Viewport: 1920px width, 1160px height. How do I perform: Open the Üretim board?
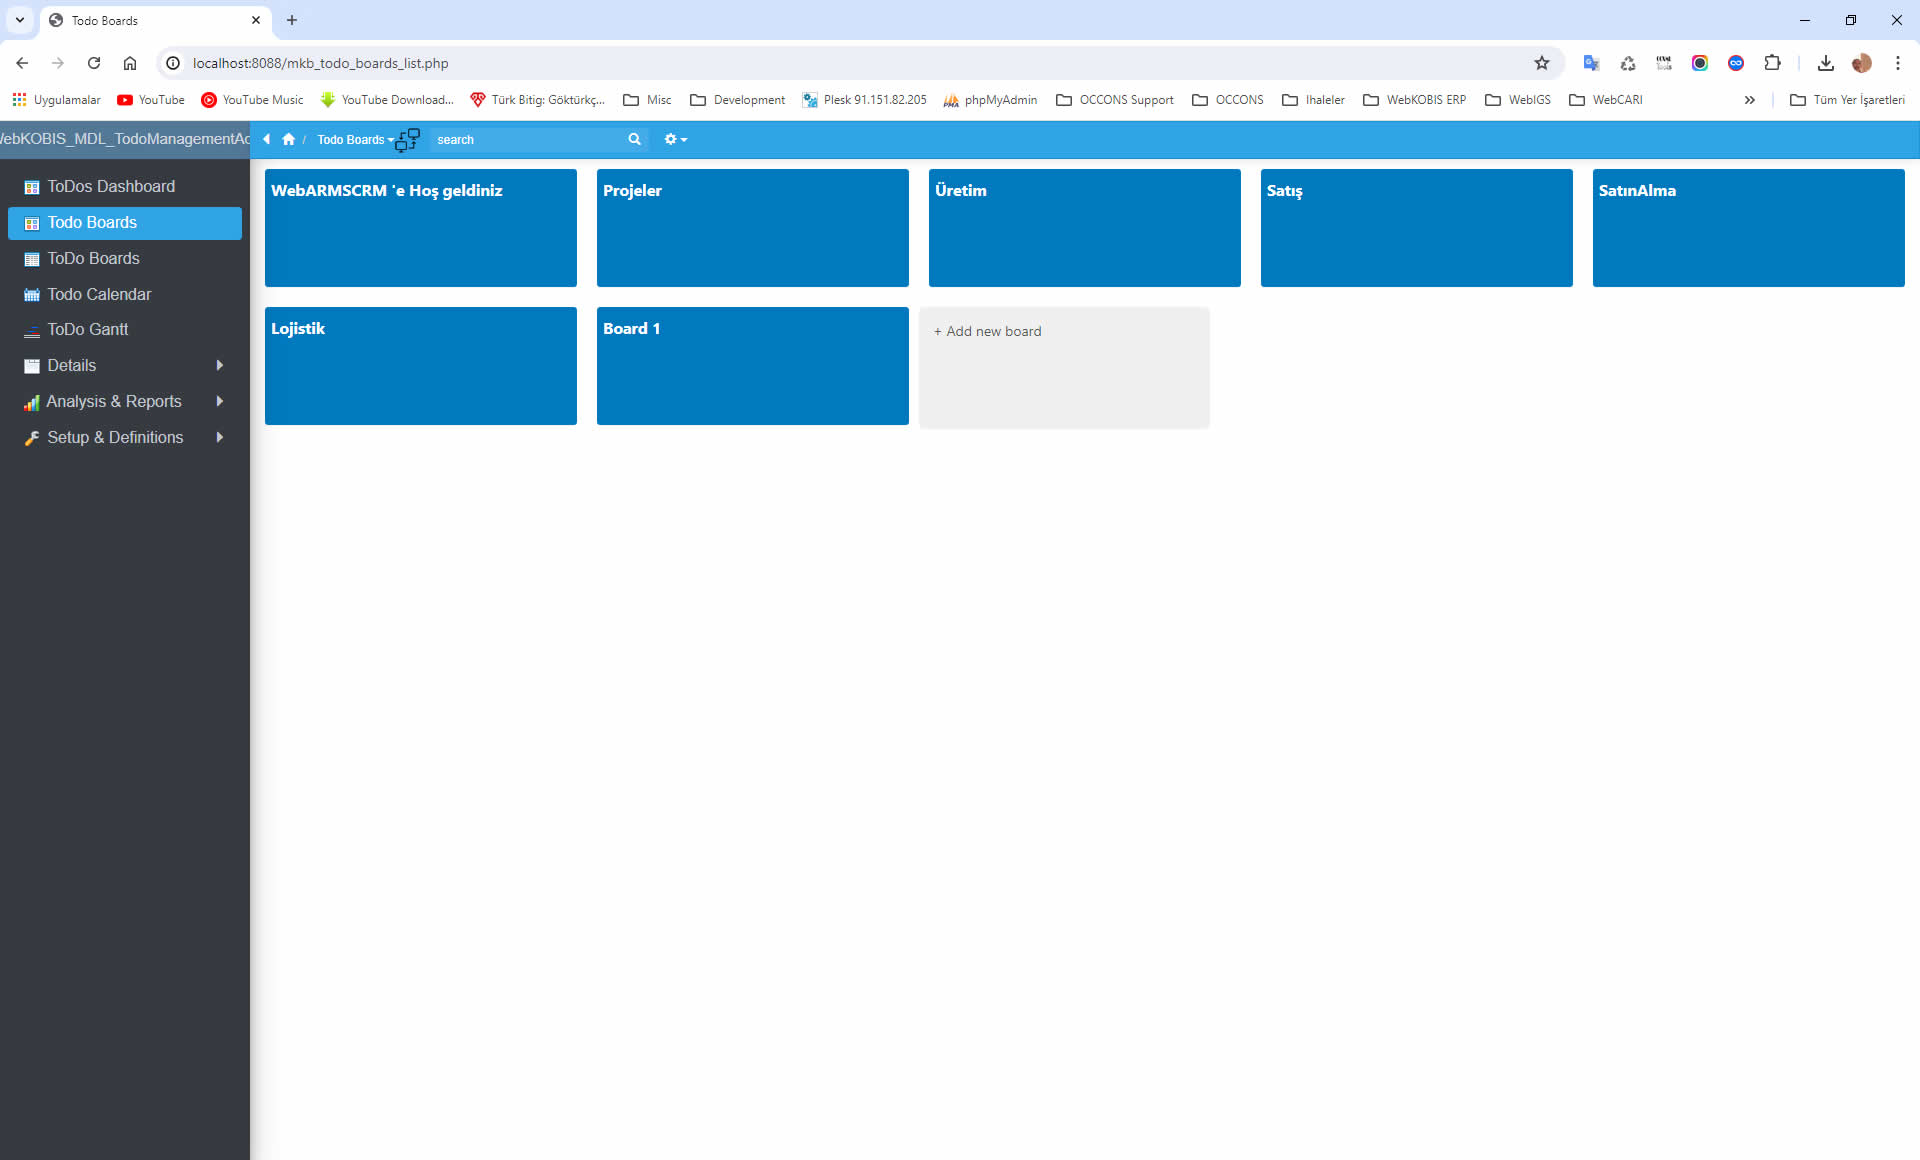coord(1085,228)
